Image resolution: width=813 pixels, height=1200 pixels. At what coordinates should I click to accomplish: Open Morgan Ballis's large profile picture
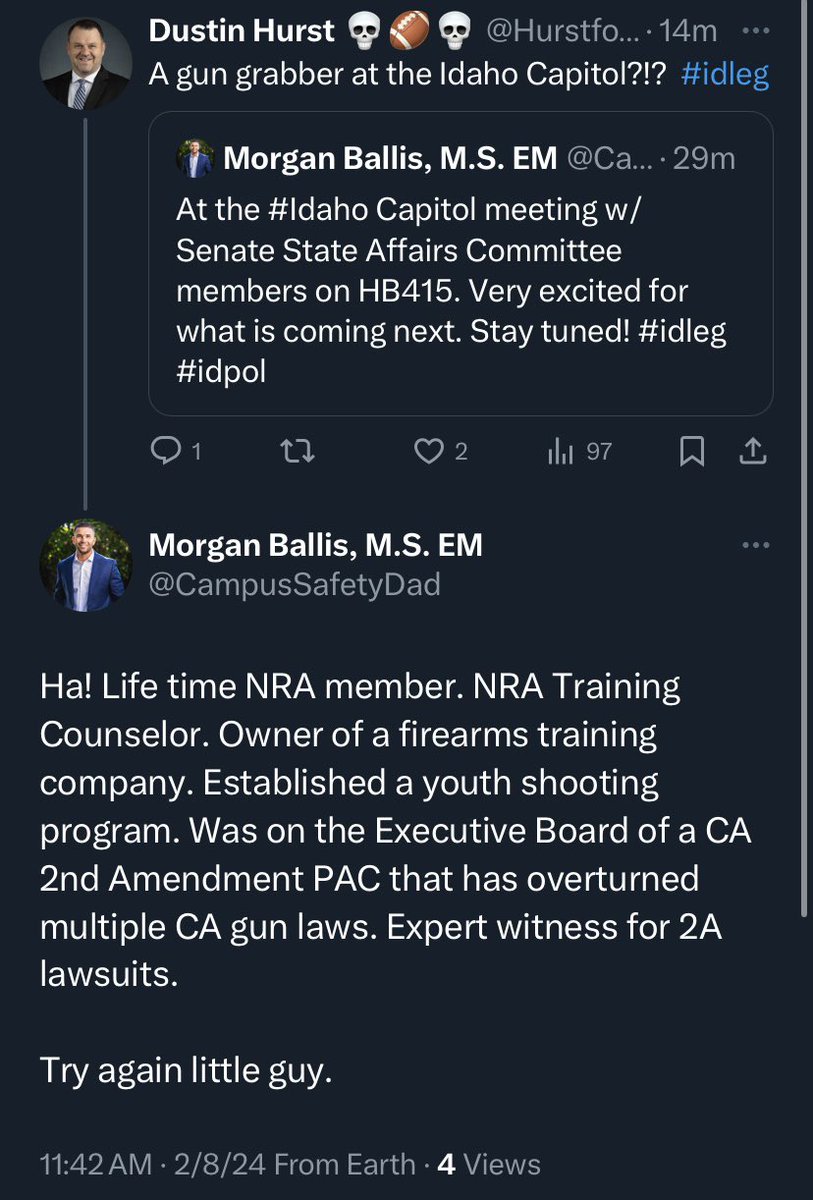84,567
